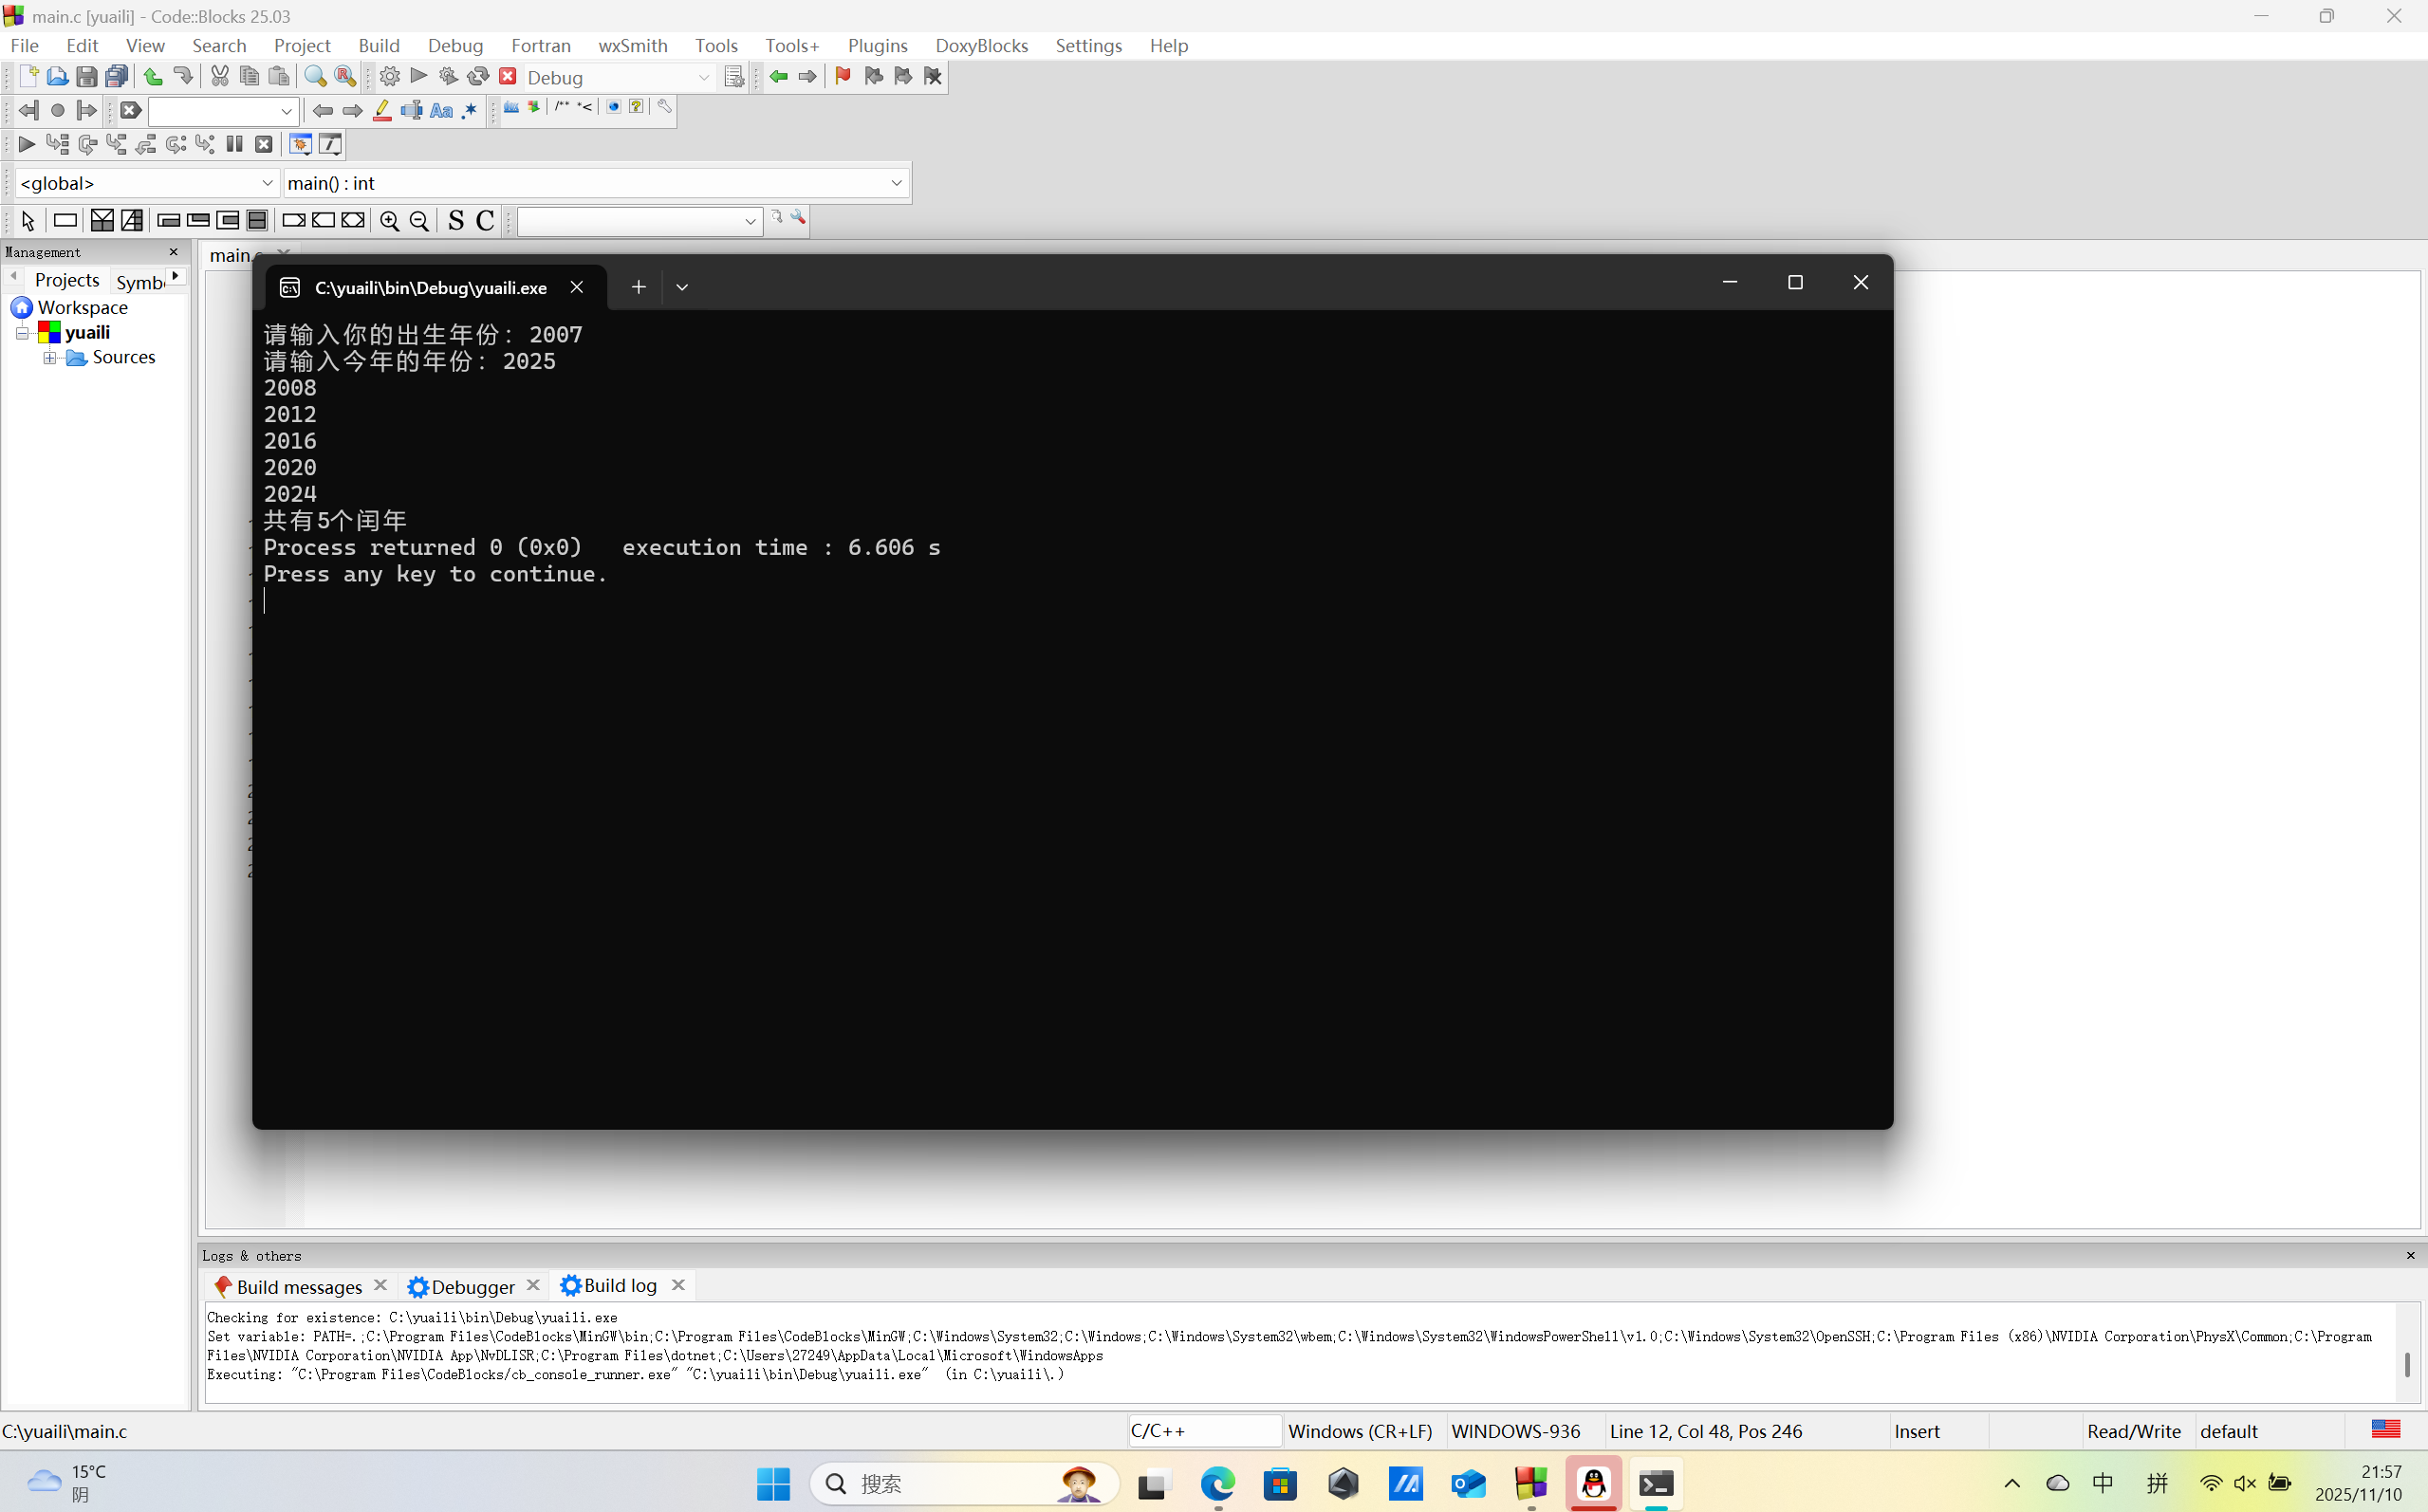Click the Zoom in icon on Nassi toolbar

(389, 221)
